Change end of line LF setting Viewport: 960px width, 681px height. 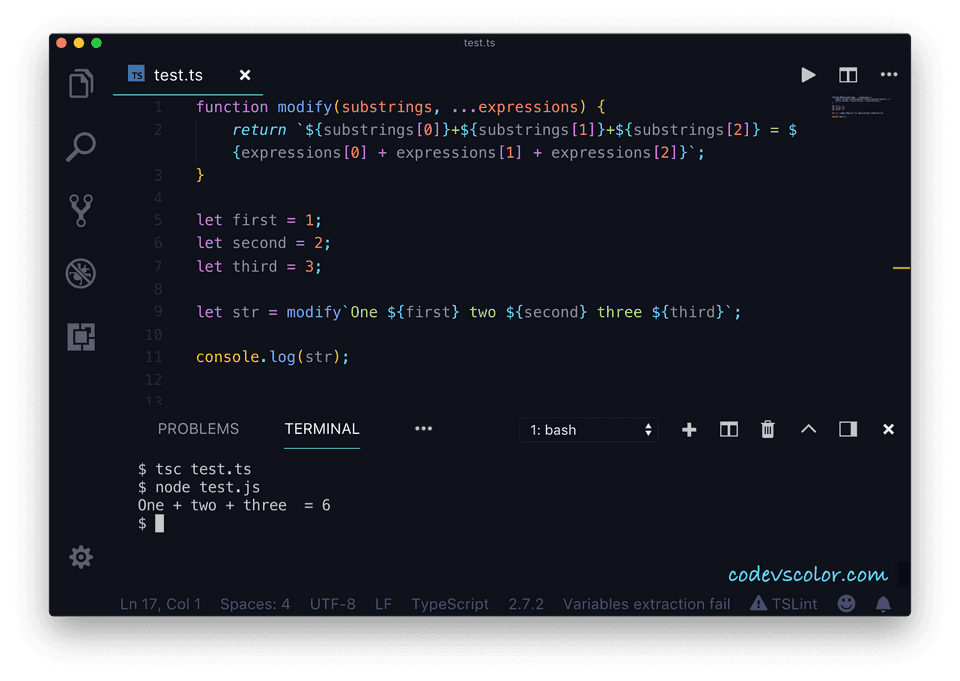(383, 604)
